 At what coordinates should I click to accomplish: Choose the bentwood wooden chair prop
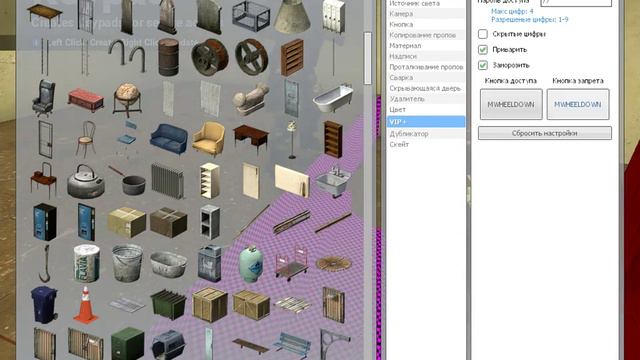[x=86, y=139]
